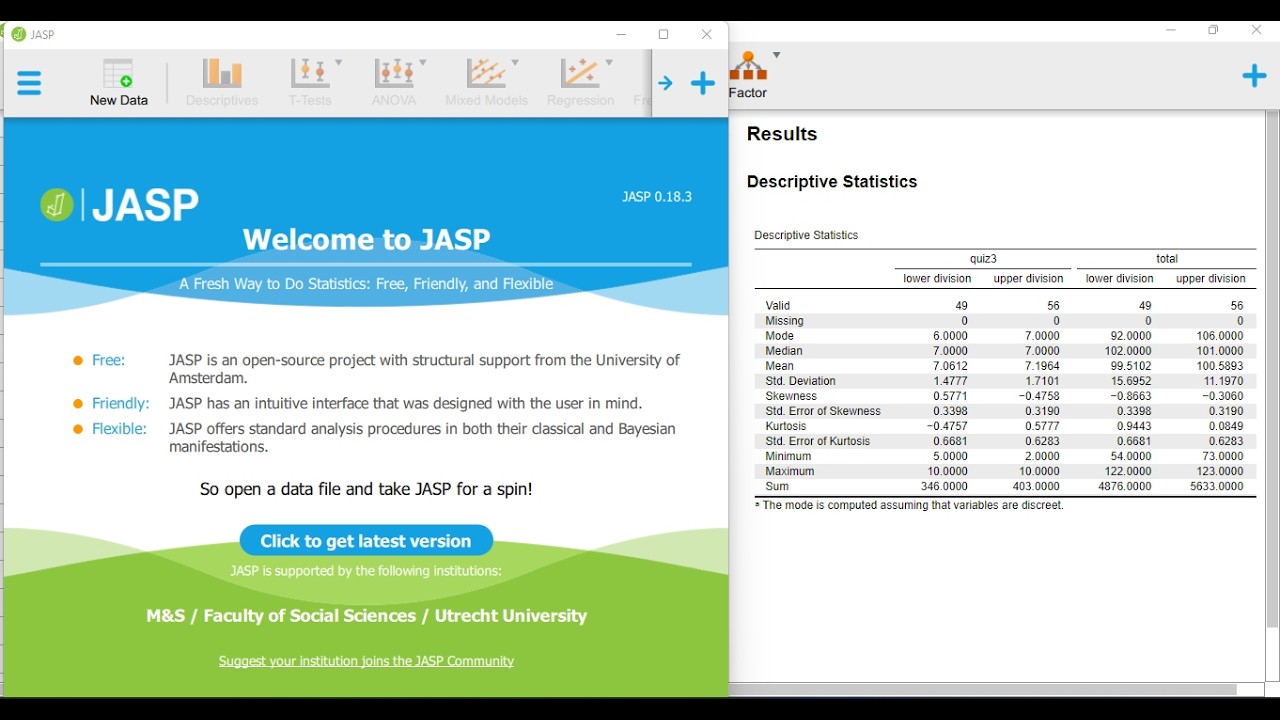Click the Median row label

coord(784,352)
